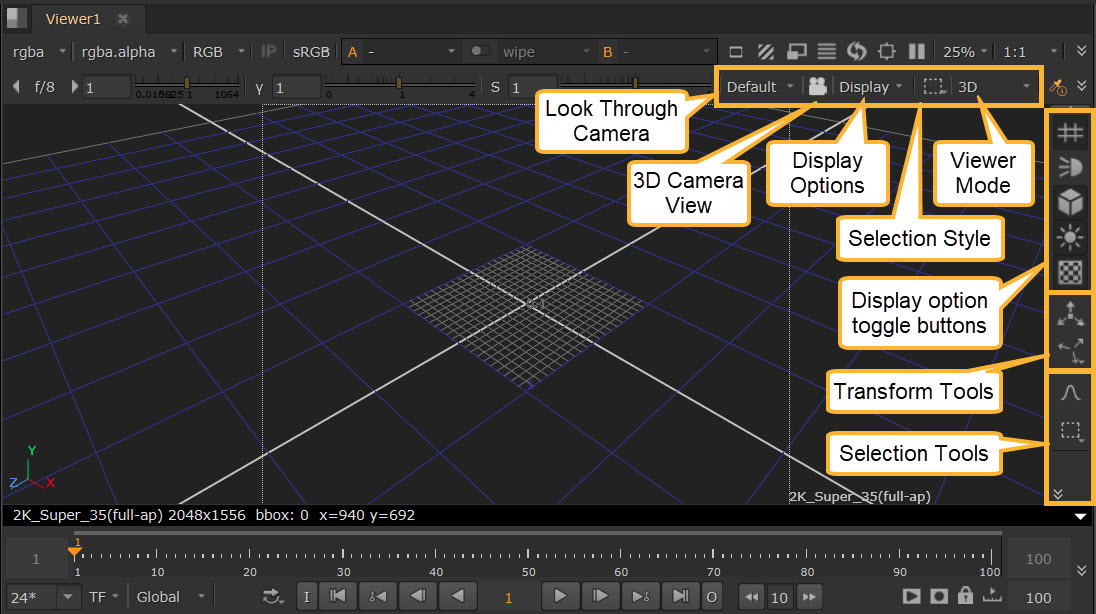Toggle the checkerboard transparency button
The width and height of the screenshot is (1096, 614).
[1070, 272]
